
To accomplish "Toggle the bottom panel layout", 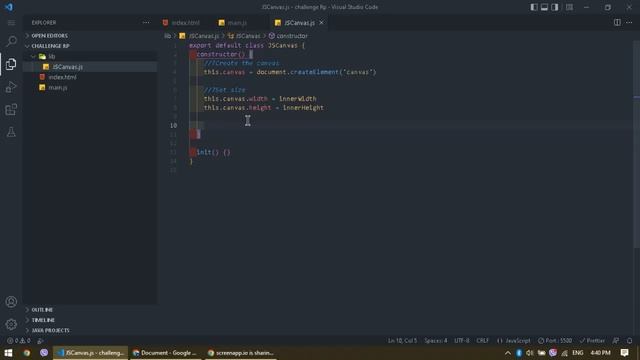I will pyautogui.click(x=544, y=7).
